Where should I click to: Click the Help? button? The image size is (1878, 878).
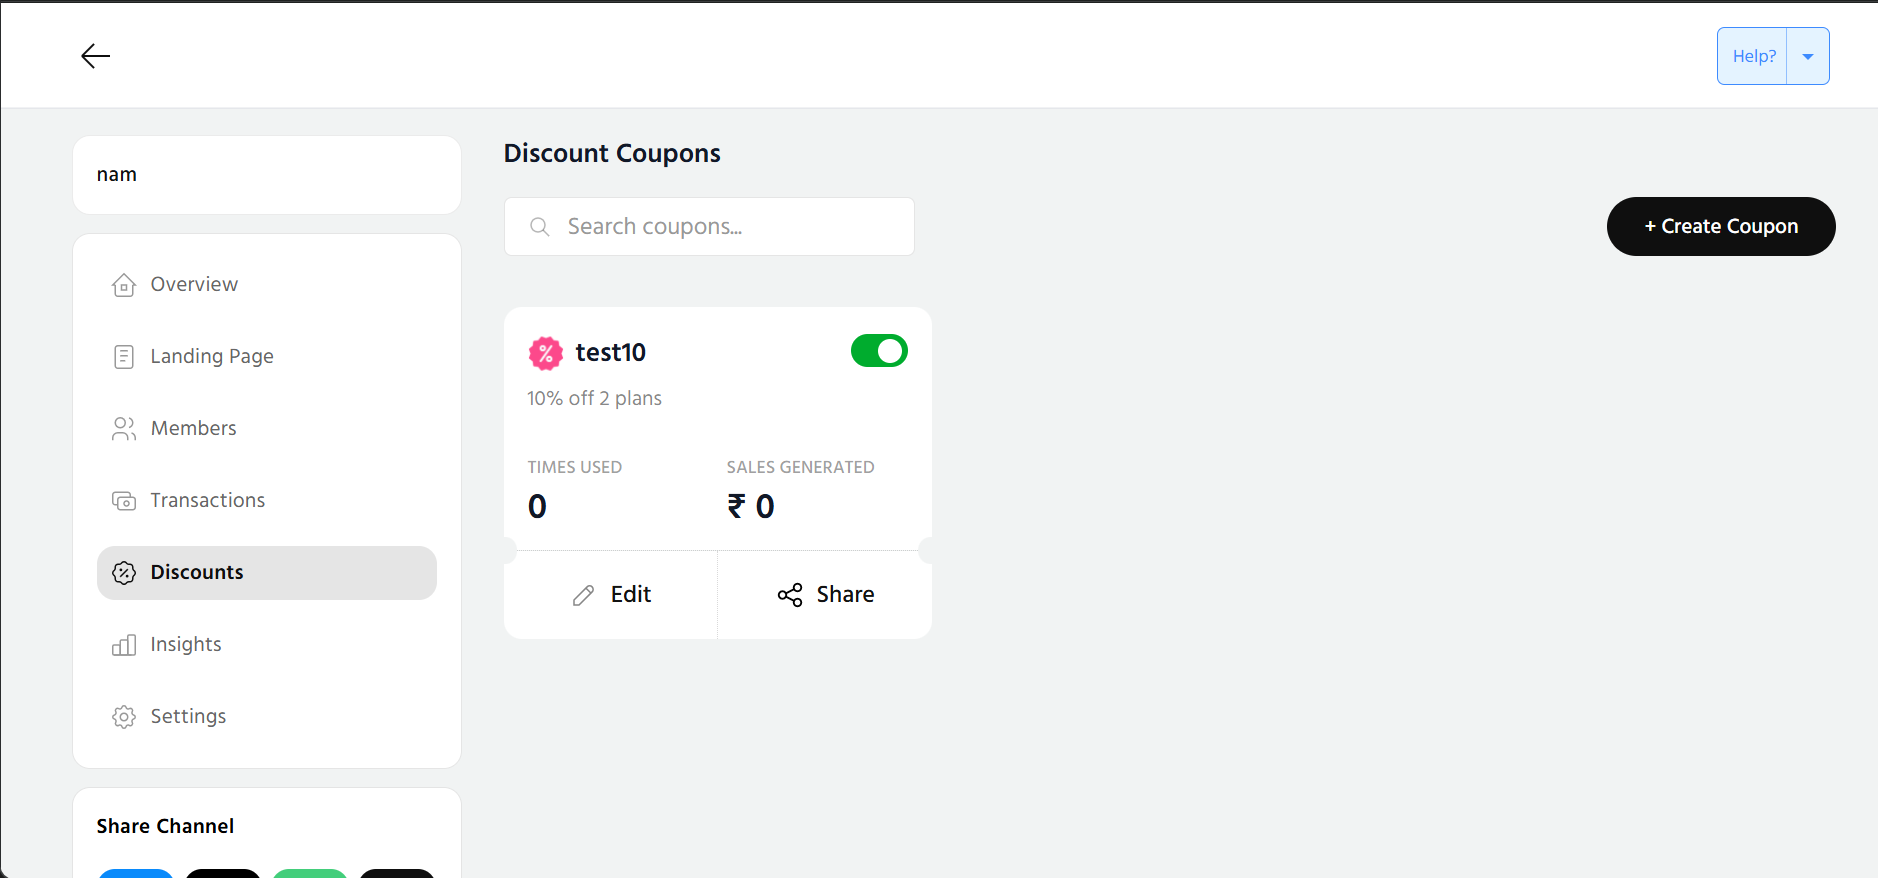click(1753, 57)
